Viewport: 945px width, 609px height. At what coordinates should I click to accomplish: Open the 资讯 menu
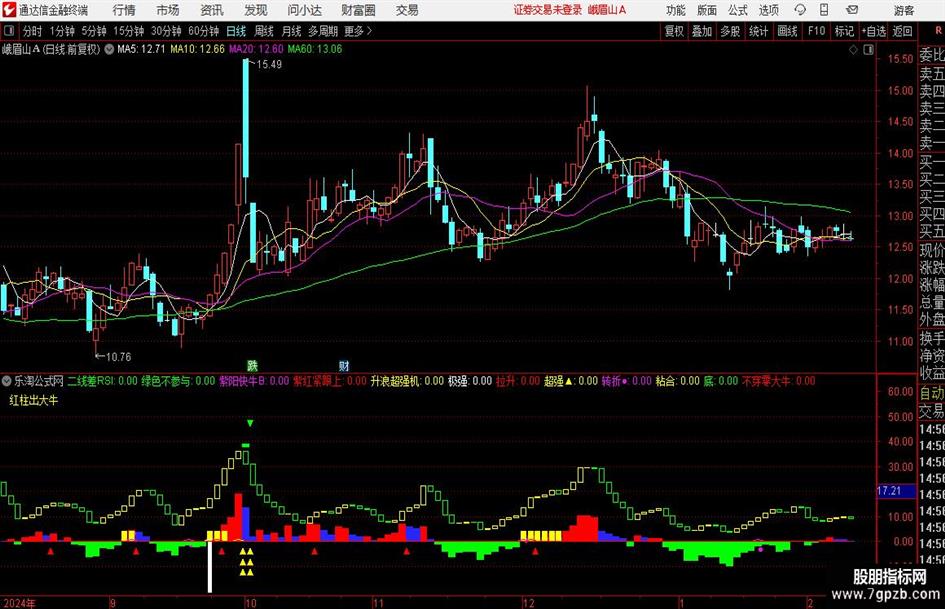click(x=212, y=10)
